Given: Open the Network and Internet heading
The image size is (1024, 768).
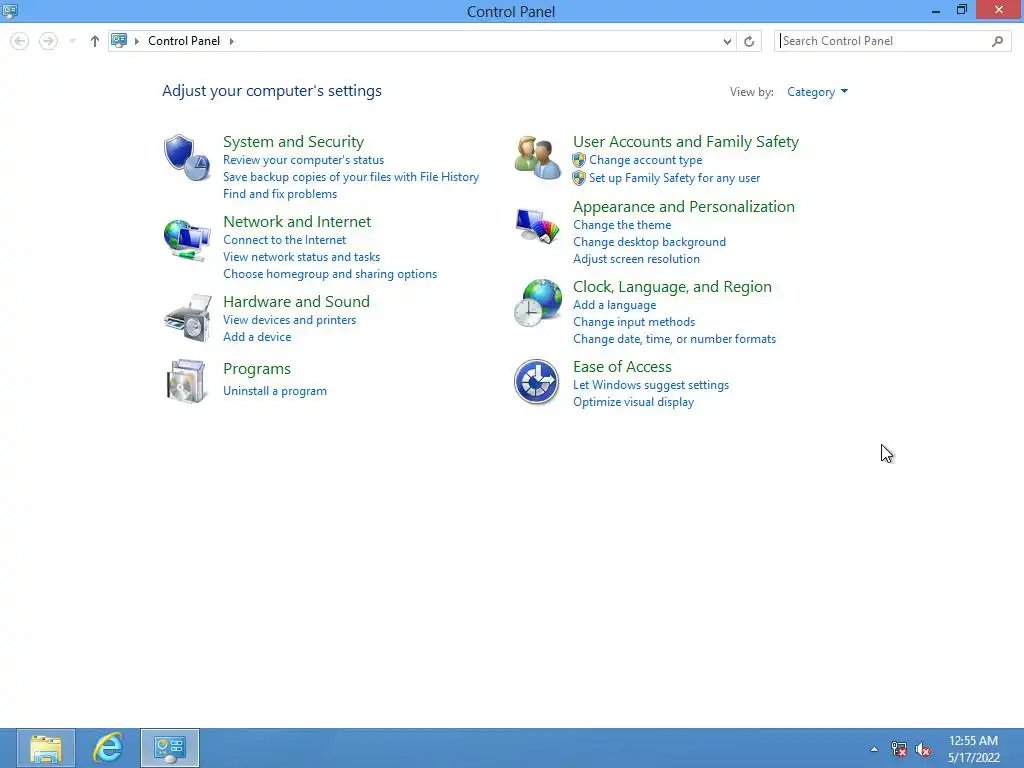Looking at the screenshot, I should (x=297, y=221).
